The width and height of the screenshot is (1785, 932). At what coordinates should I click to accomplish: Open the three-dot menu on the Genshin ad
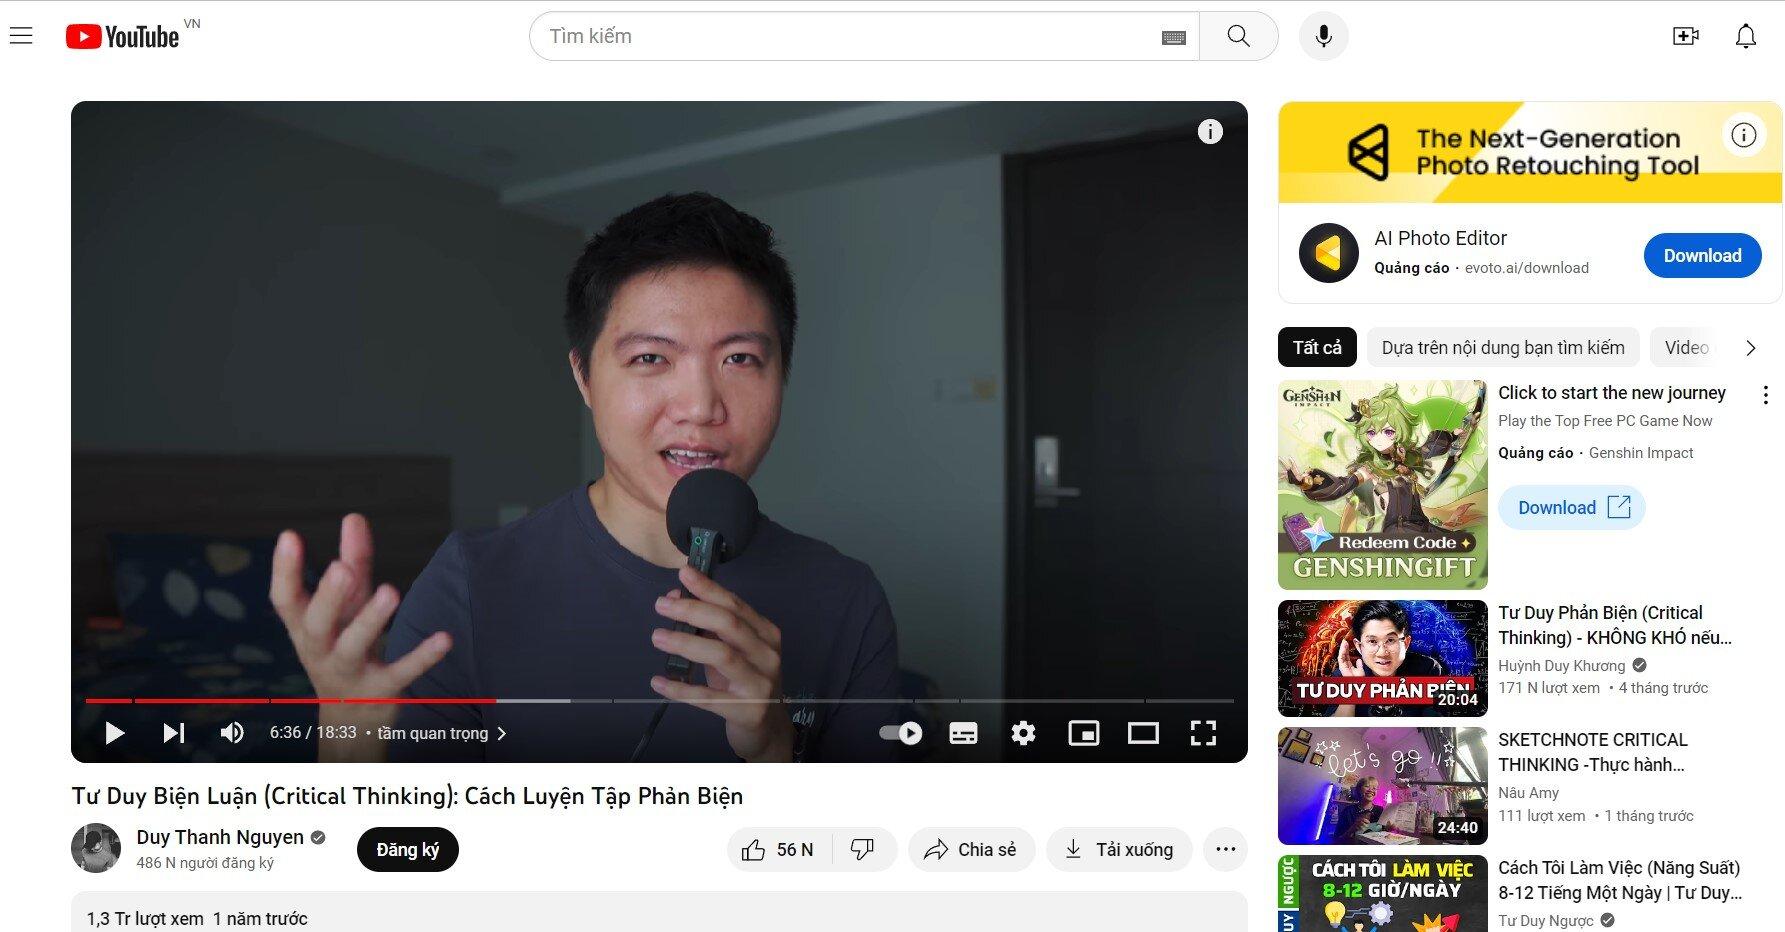pyautogui.click(x=1765, y=395)
